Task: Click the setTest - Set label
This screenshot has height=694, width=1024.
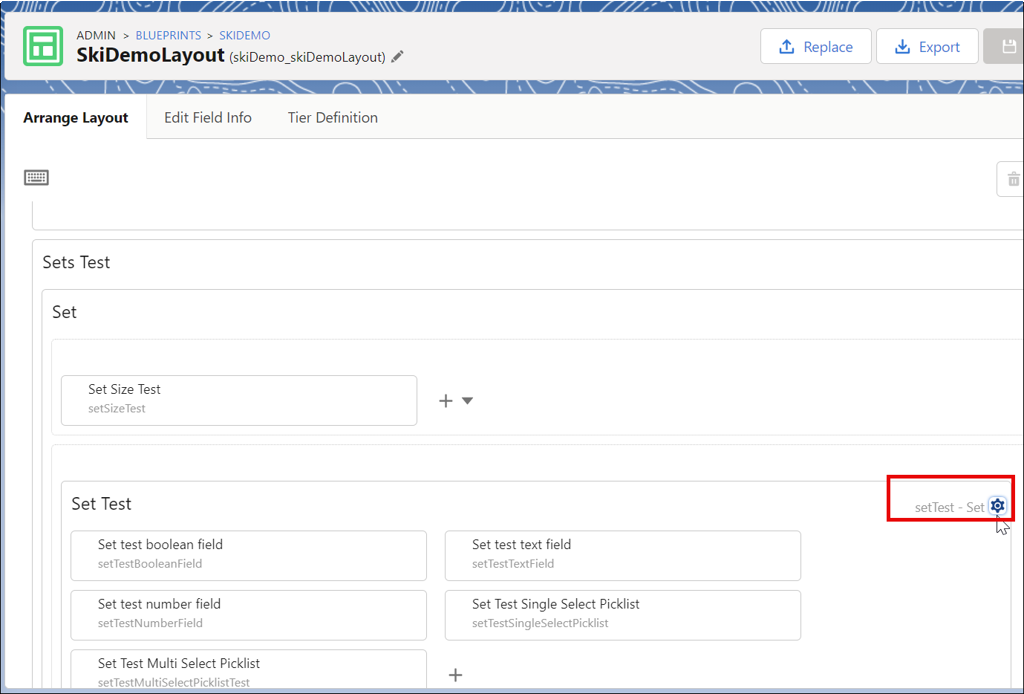Action: (949, 507)
